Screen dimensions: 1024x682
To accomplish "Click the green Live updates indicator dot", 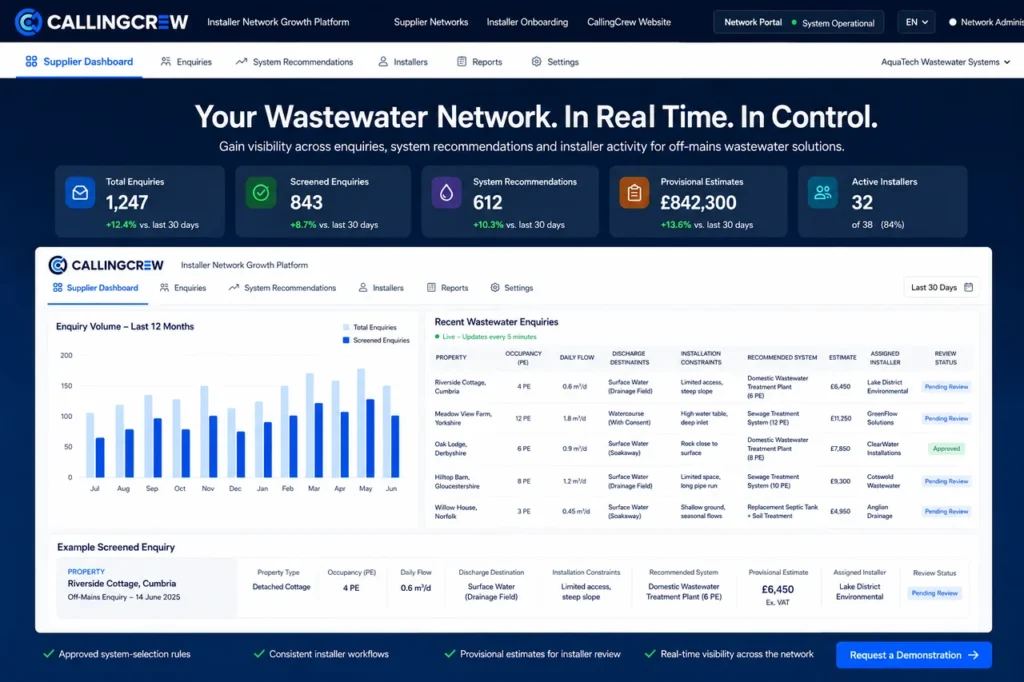I will [x=438, y=337].
